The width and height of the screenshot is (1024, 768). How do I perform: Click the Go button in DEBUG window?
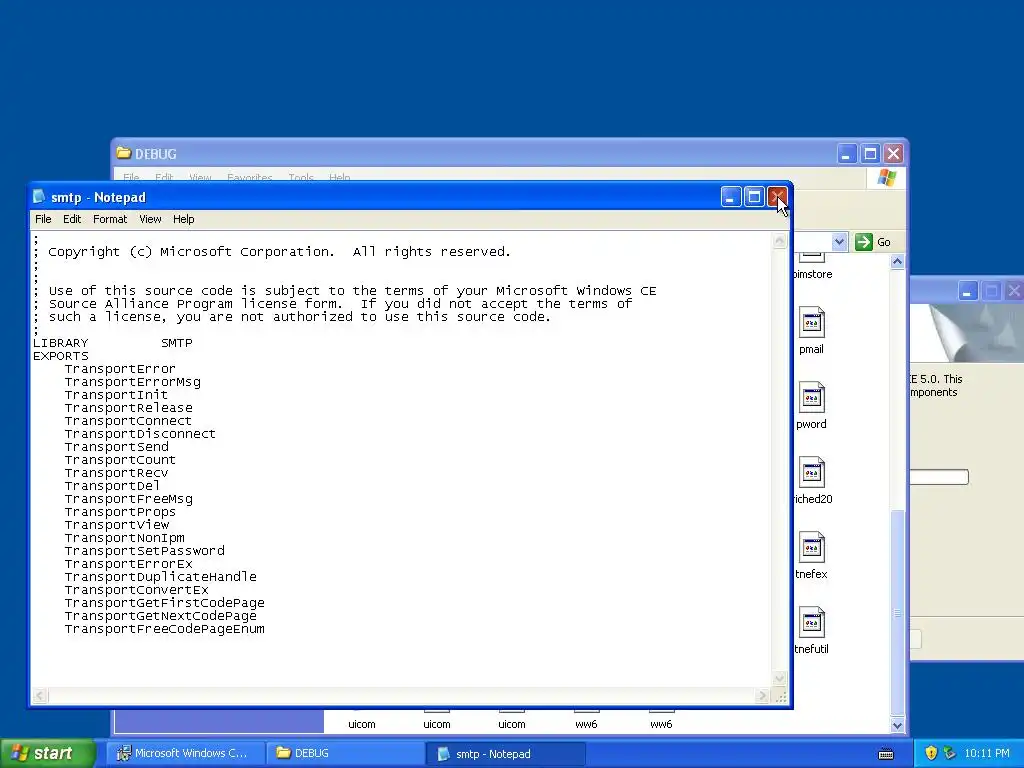873,242
